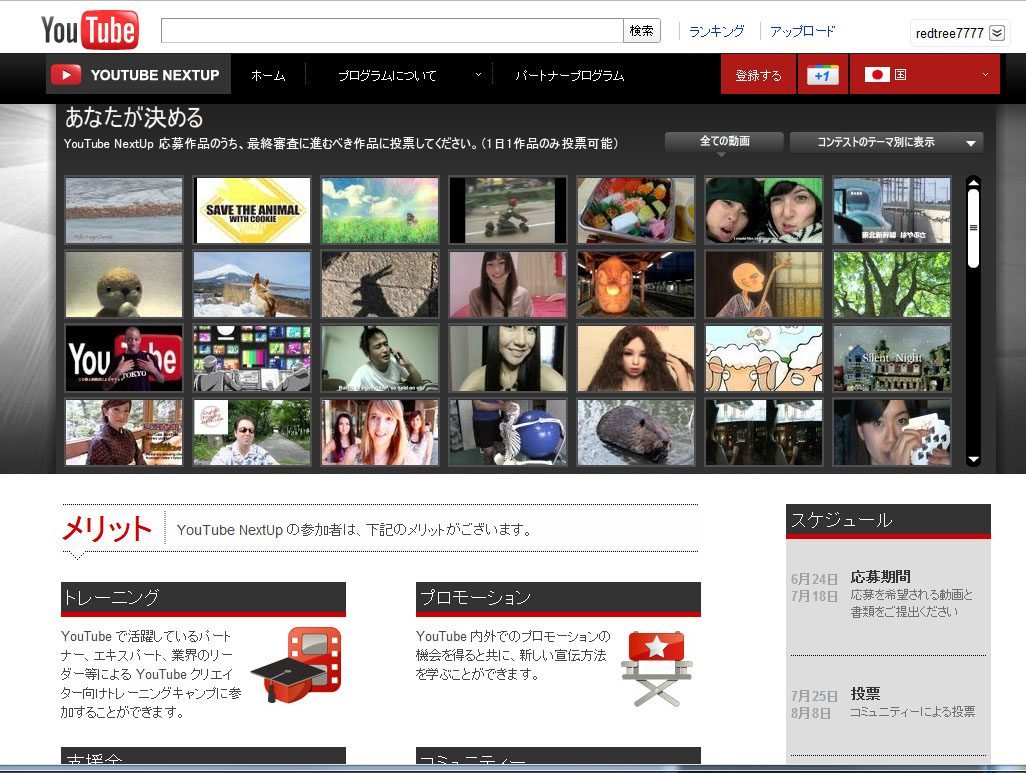The height and width of the screenshot is (773, 1026).
Task: Click the promotion director chair icon
Action: click(656, 668)
